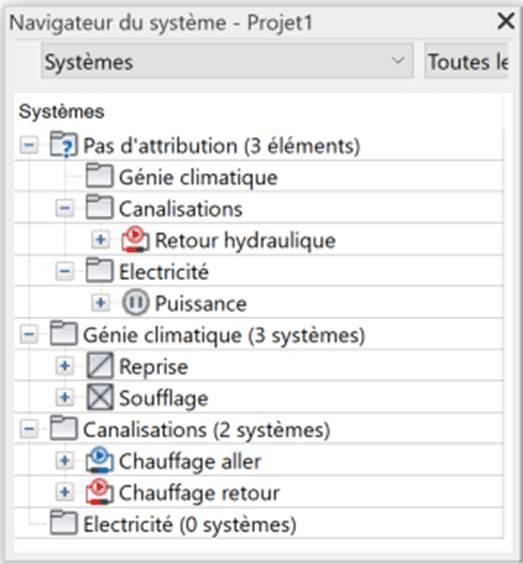The width and height of the screenshot is (523, 564).
Task: Expand the Chauffage retour node
Action: pos(65,492)
